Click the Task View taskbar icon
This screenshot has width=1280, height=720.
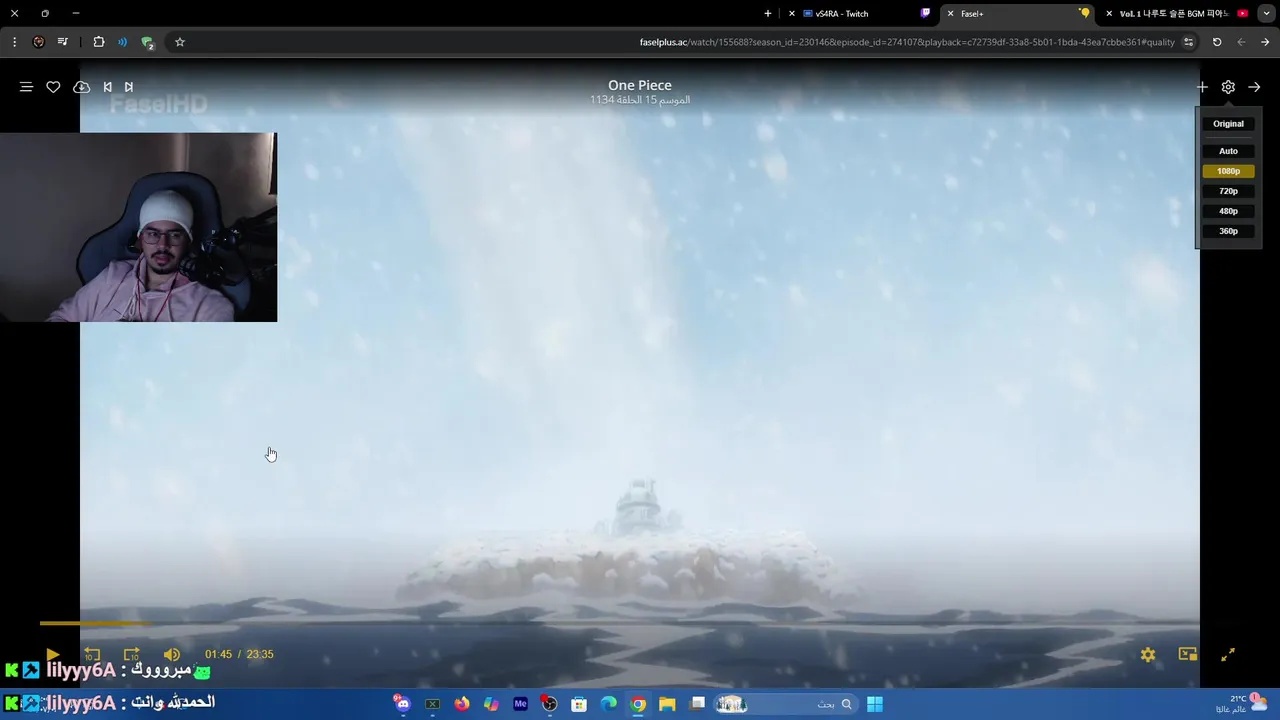click(697, 704)
